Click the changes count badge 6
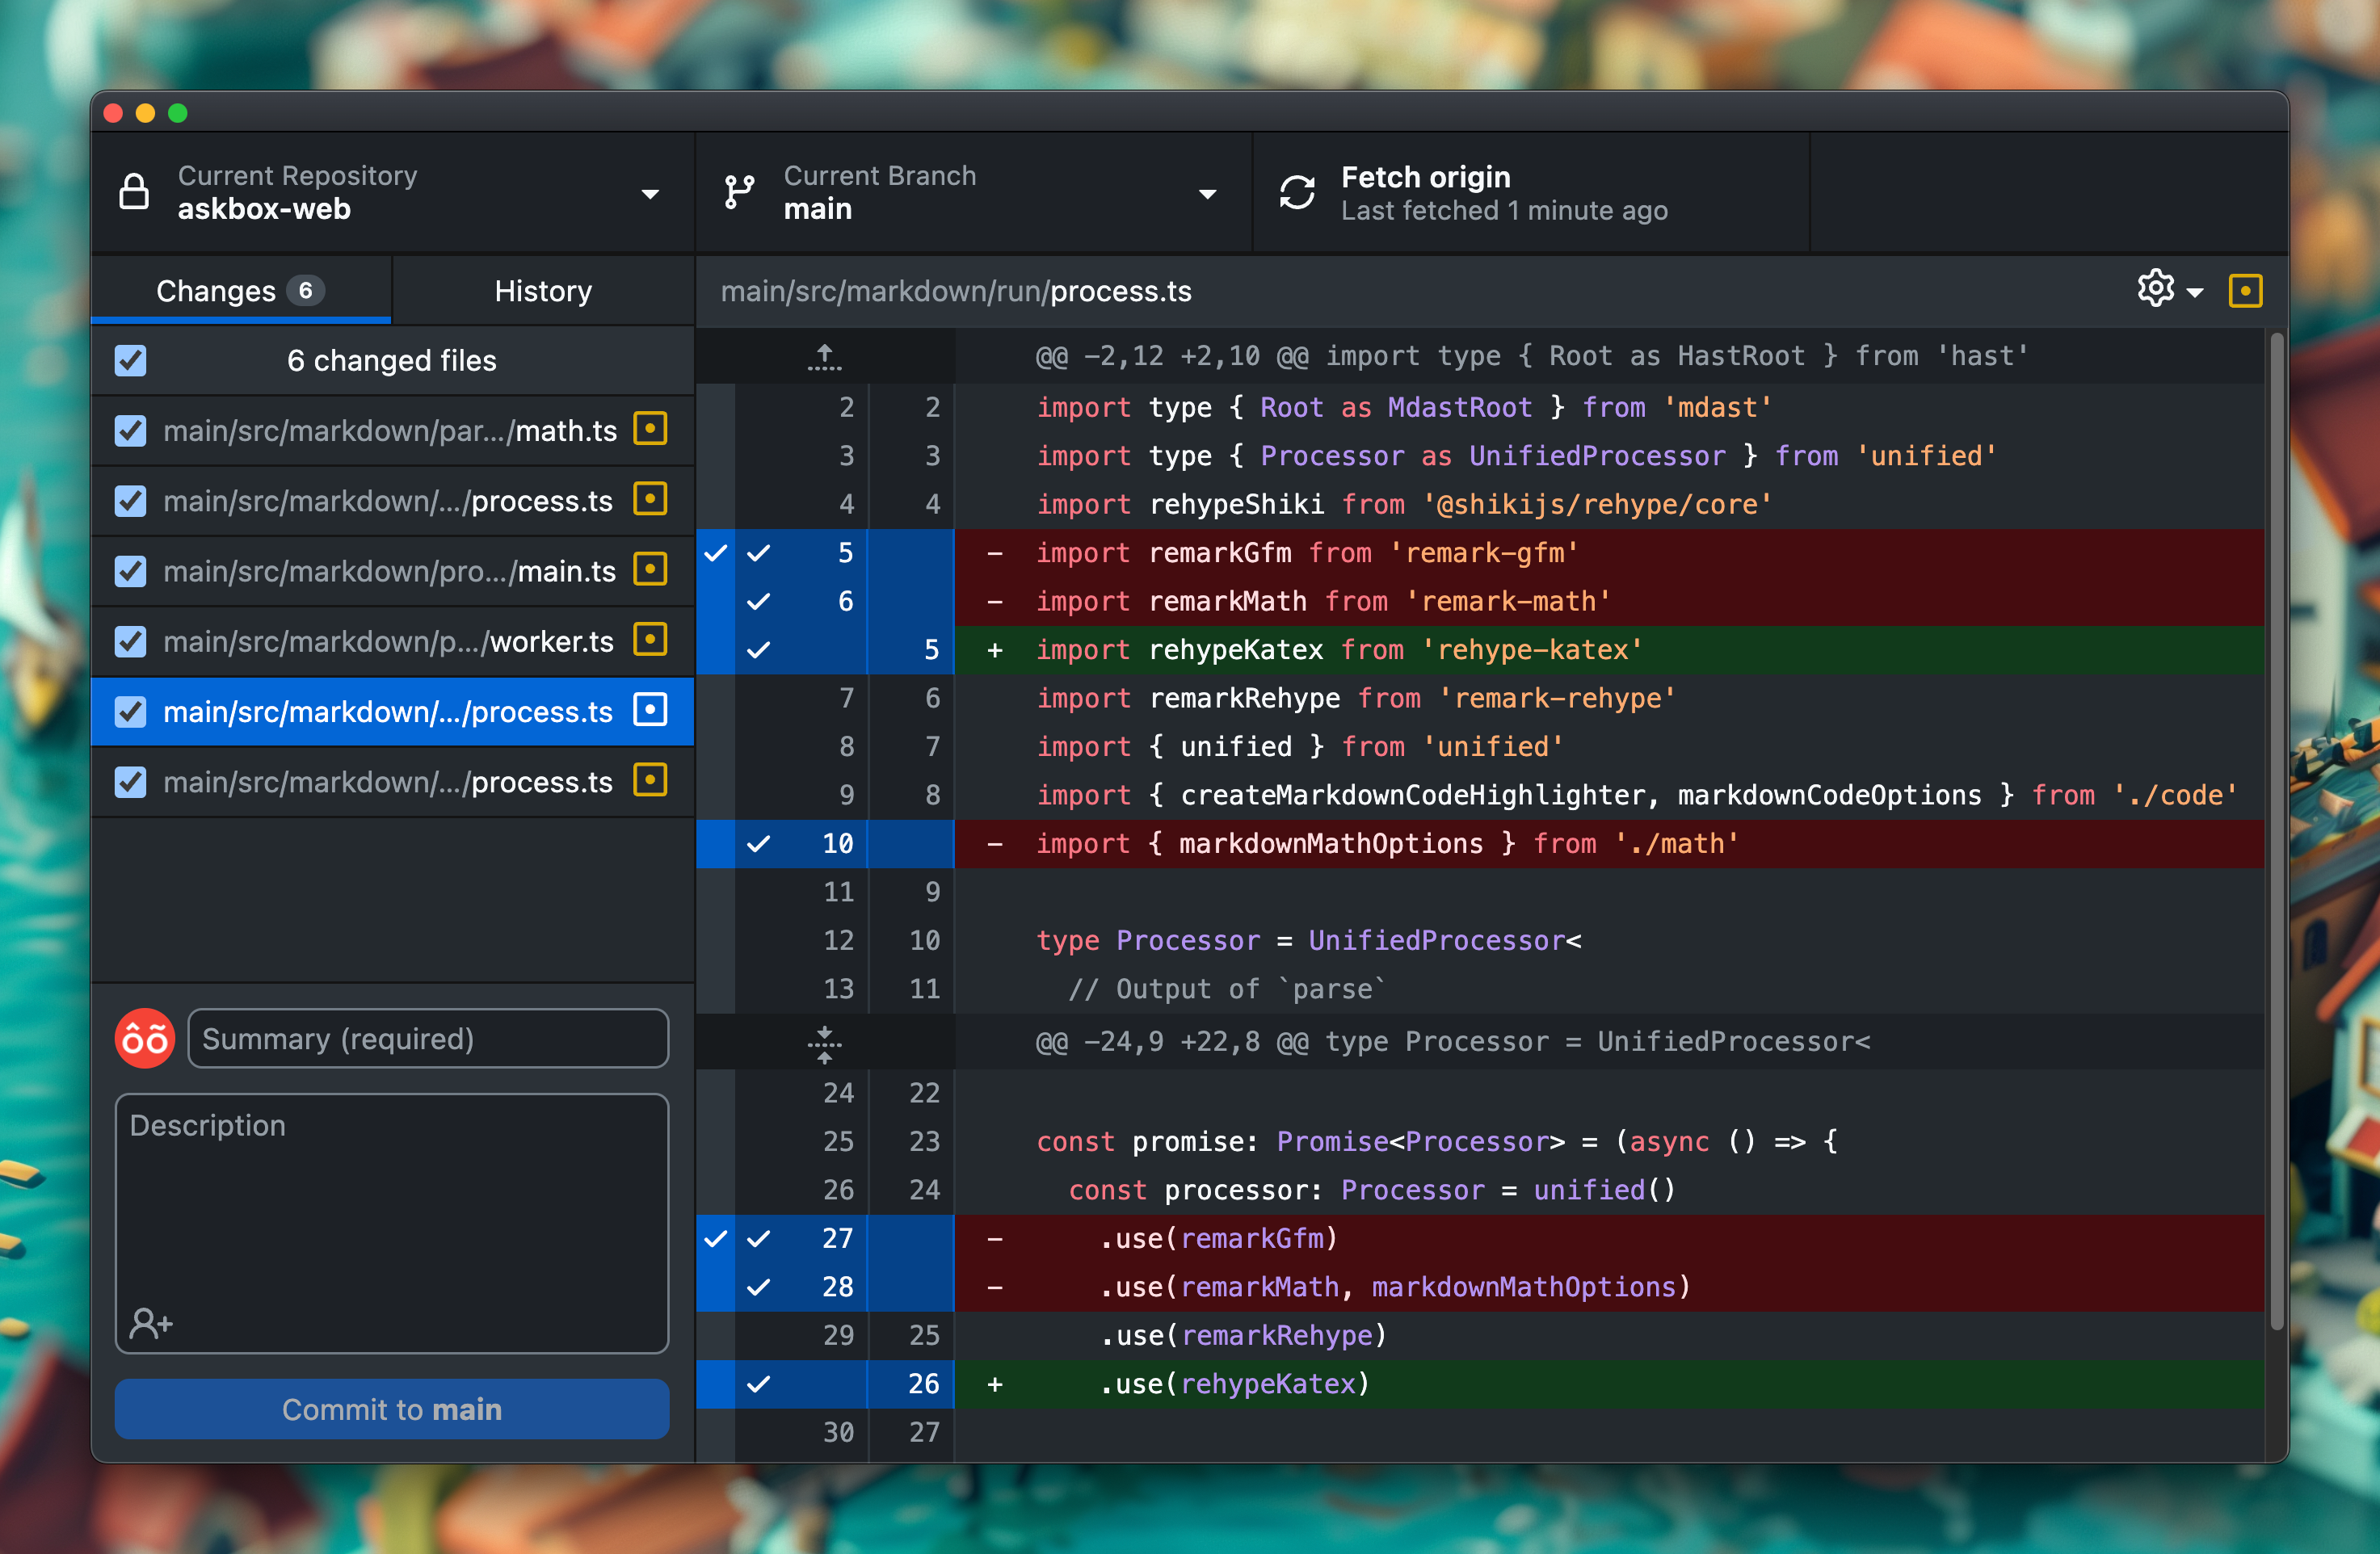Screen dimensions: 2380x1554 pyautogui.click(x=305, y=290)
